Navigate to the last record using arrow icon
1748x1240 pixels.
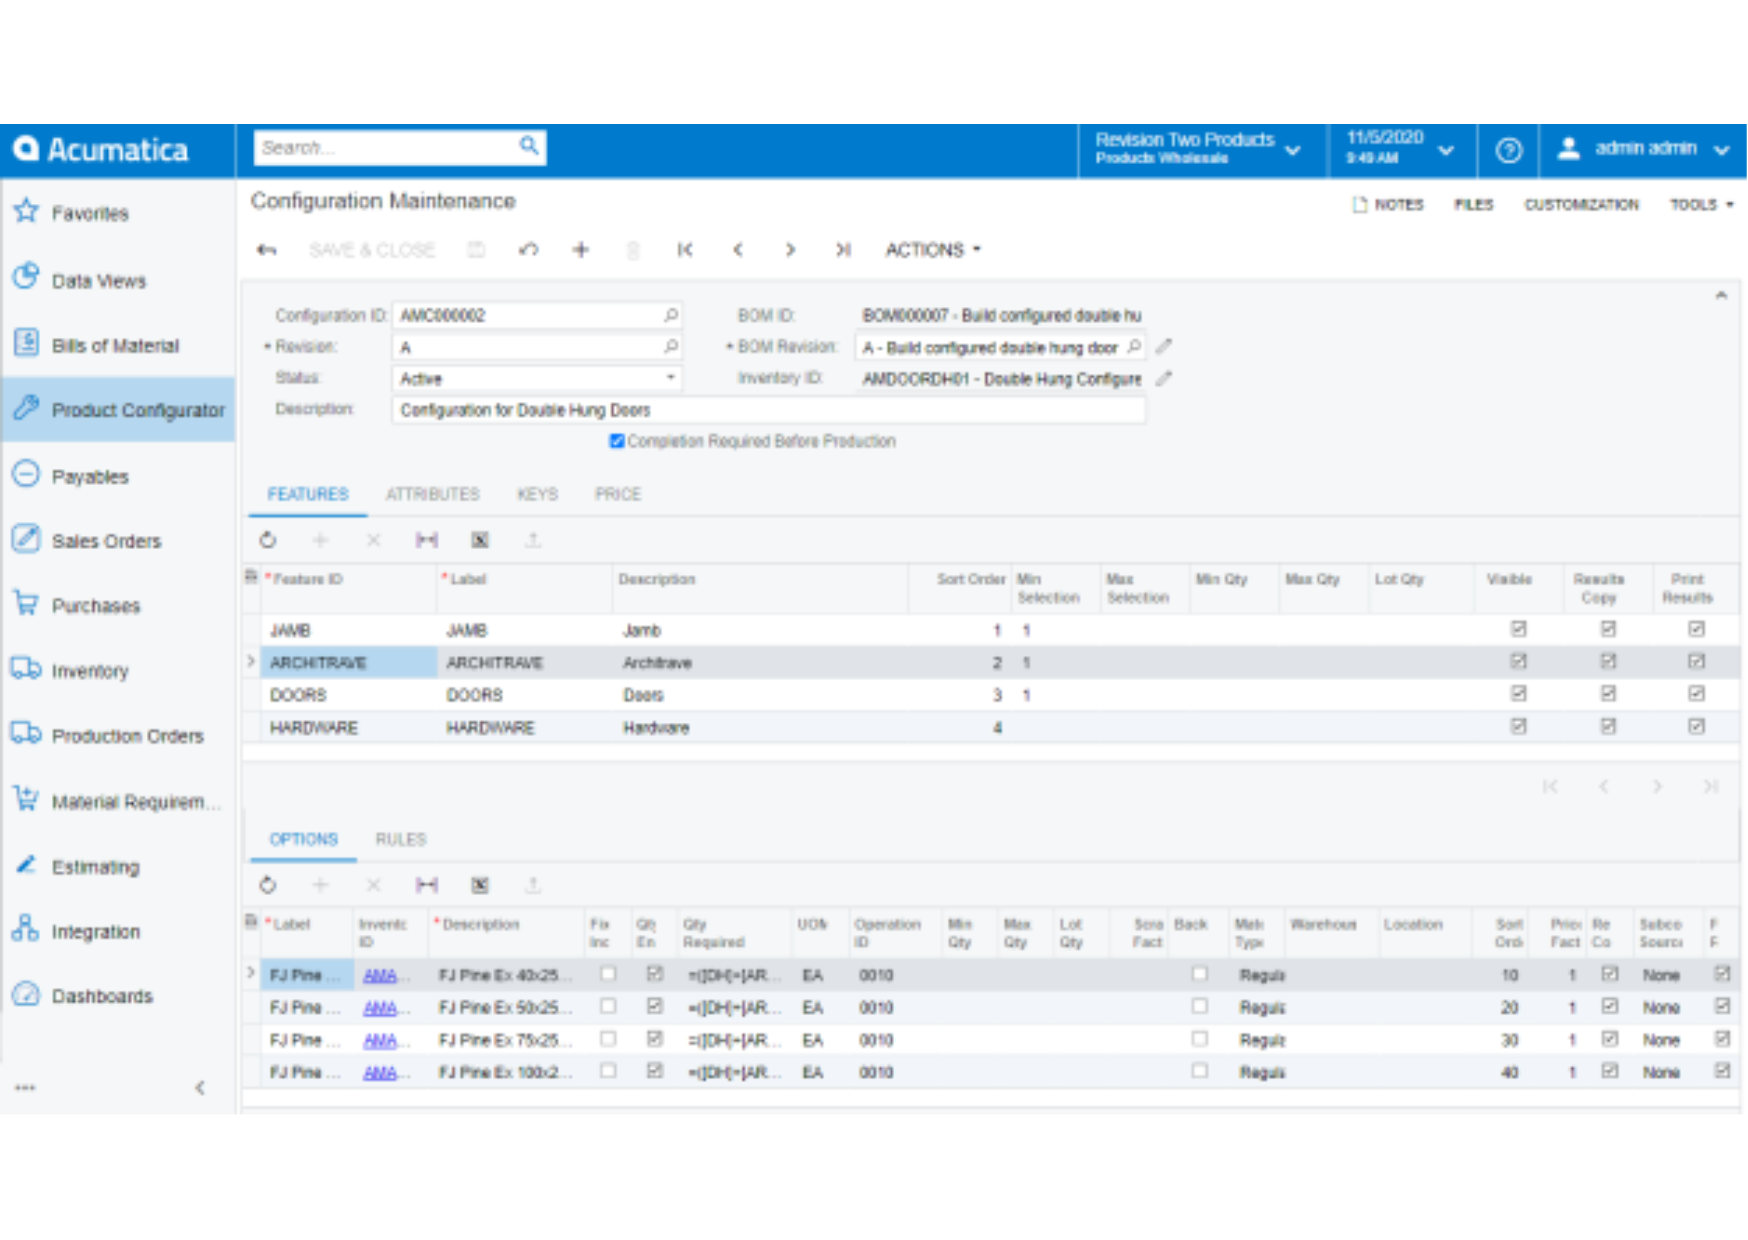(x=842, y=250)
